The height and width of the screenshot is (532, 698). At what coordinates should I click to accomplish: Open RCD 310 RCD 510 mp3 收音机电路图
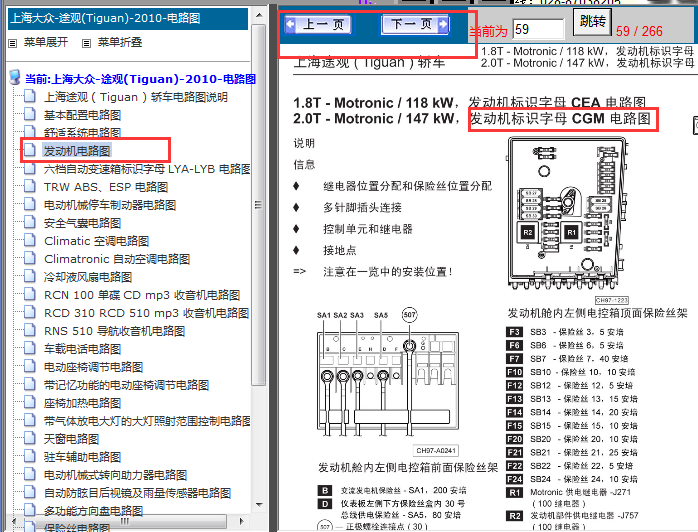point(146,313)
